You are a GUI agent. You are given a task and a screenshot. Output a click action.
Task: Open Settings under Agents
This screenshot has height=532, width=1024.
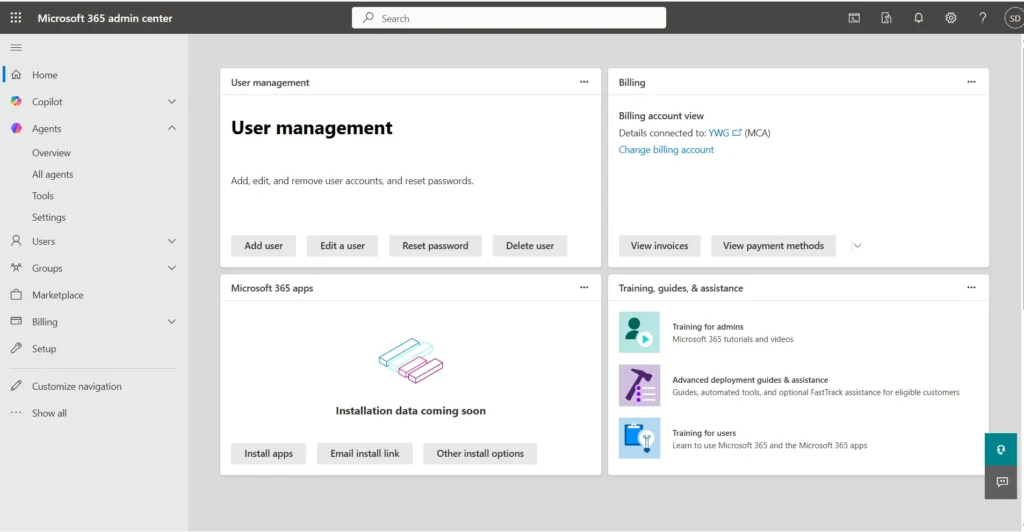pos(48,217)
